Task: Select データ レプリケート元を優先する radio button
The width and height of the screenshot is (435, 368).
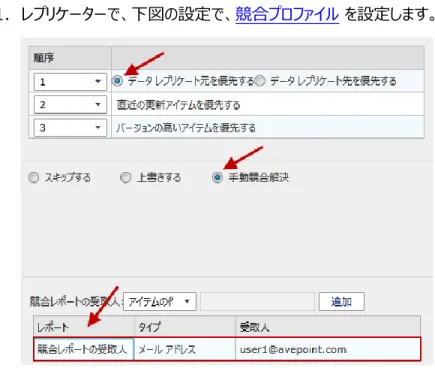Action: (x=117, y=81)
